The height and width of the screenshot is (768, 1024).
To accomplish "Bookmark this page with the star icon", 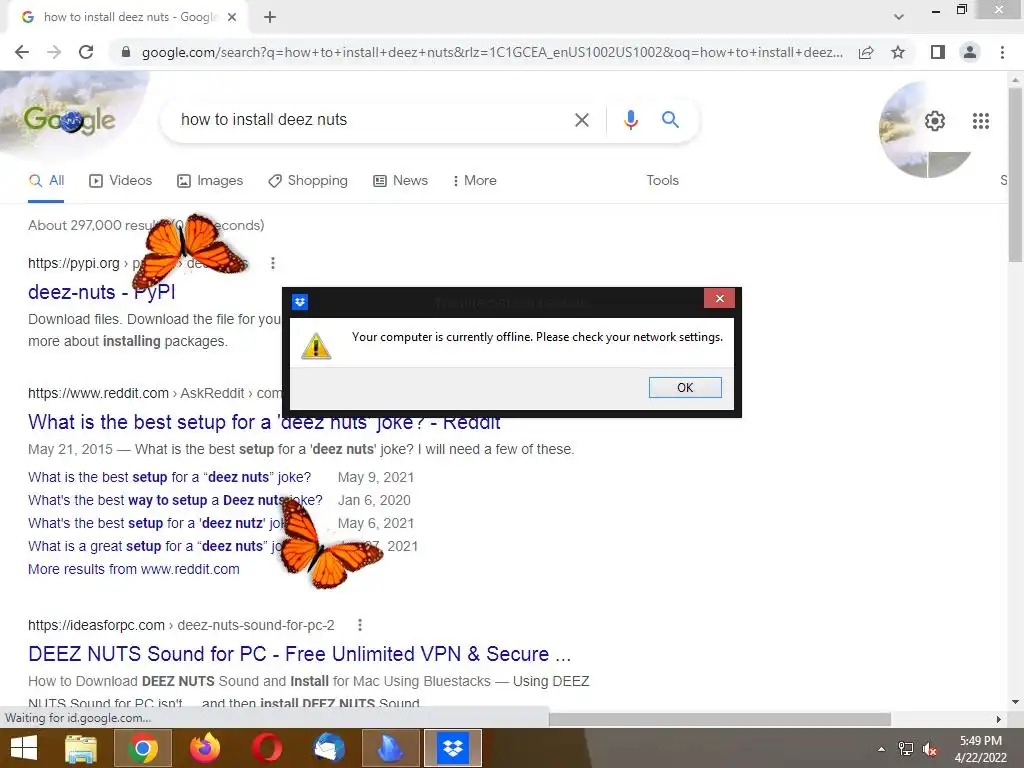I will tap(898, 52).
